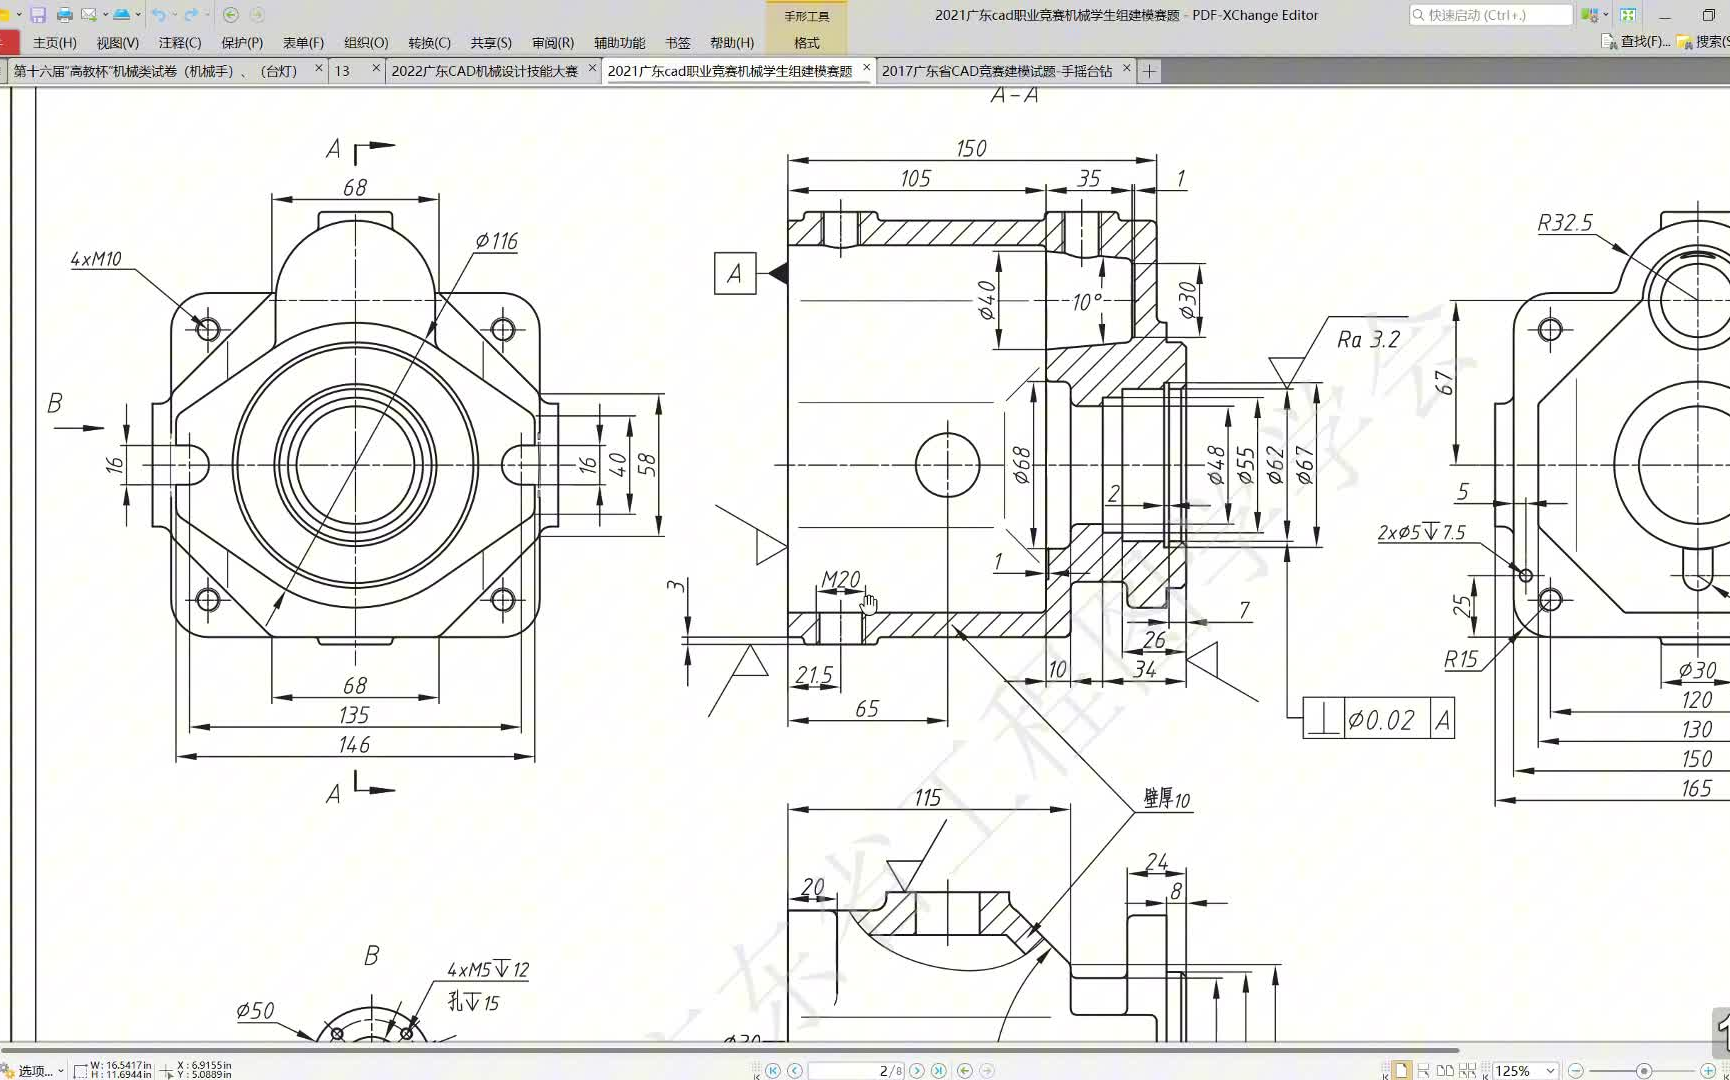This screenshot has width=1730, height=1080.
Task: Go to next view with forward arrow in top toolbar
Action: [x=257, y=15]
